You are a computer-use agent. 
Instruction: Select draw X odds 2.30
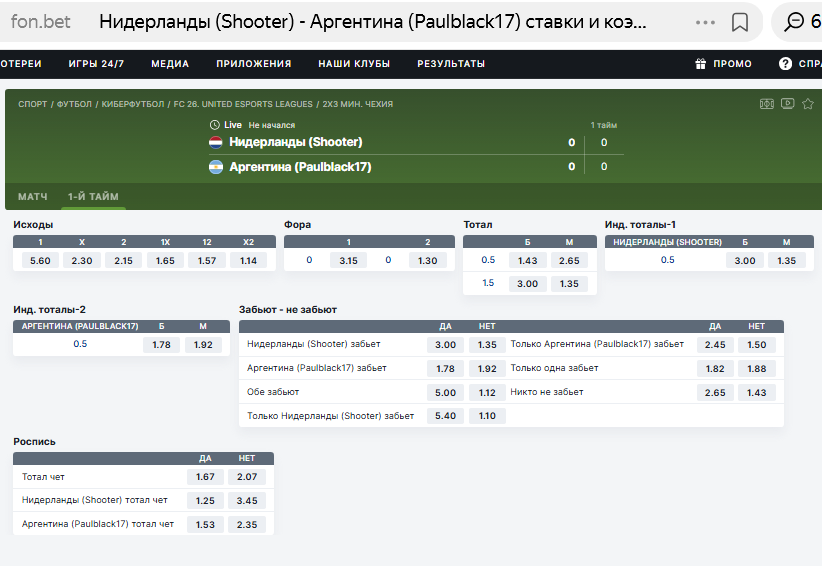pos(82,260)
